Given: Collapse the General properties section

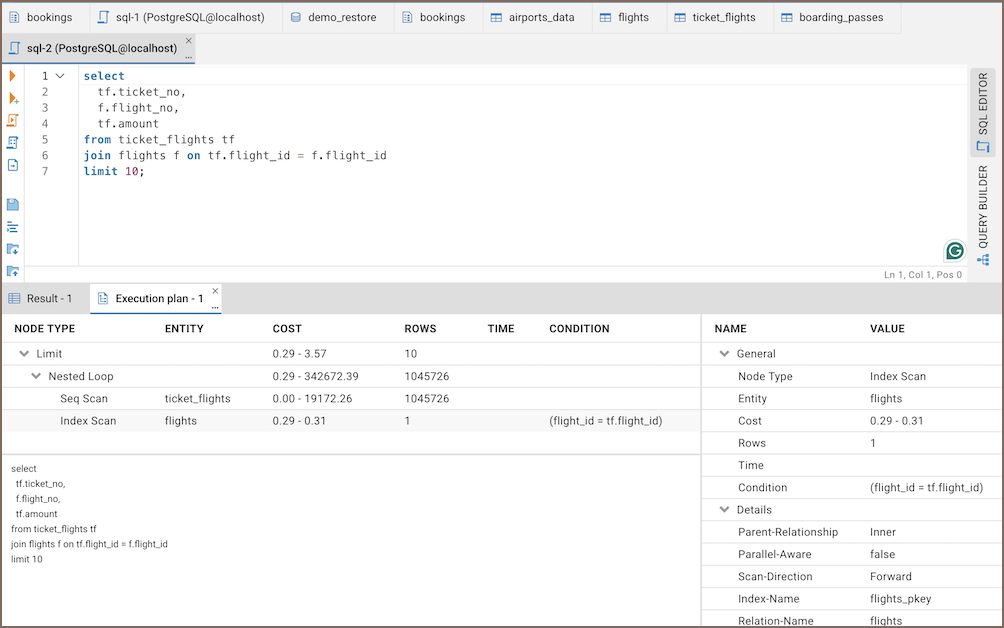Looking at the screenshot, I should tap(724, 354).
